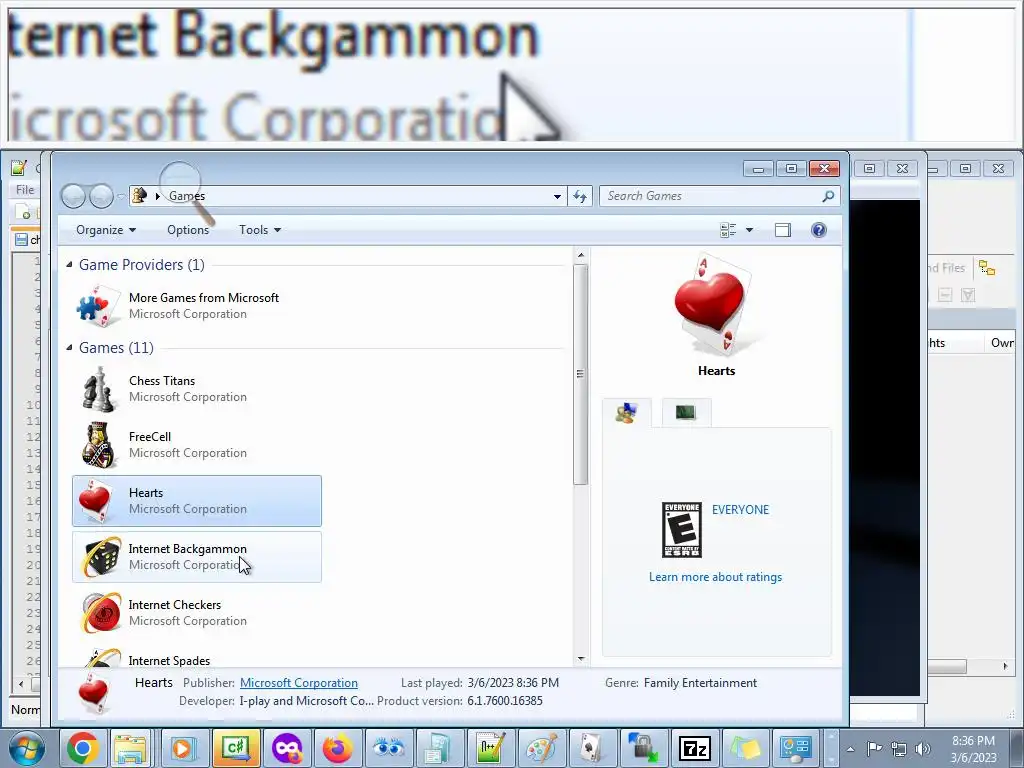The height and width of the screenshot is (768, 1024).
Task: Show hidden tray icons arrow
Action: pyautogui.click(x=850, y=749)
